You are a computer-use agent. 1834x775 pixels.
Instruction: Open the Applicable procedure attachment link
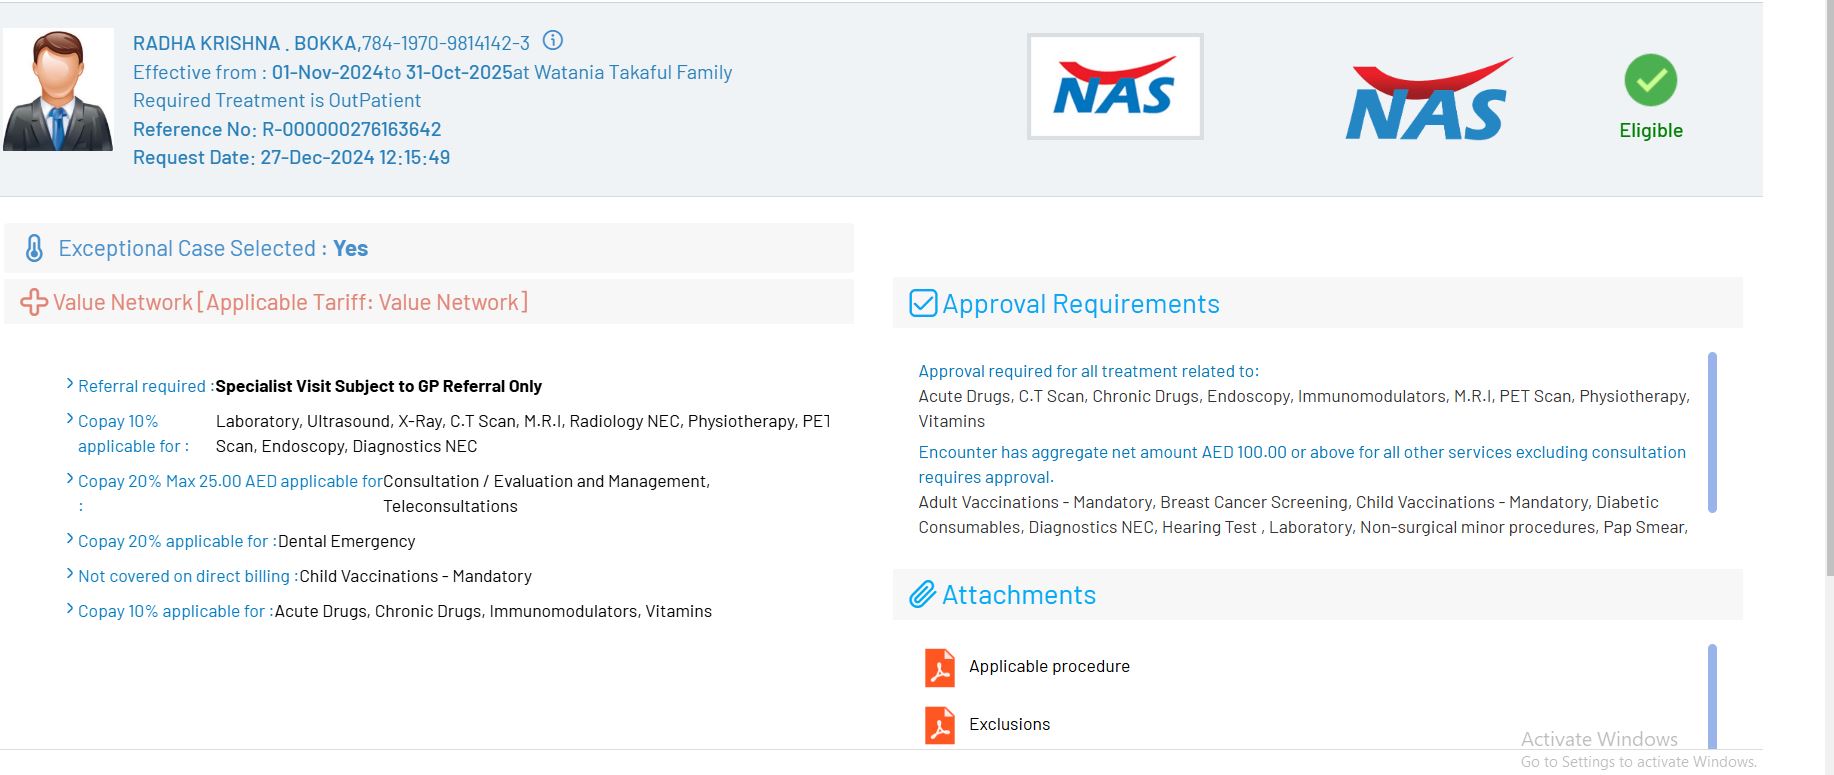[x=1049, y=667]
